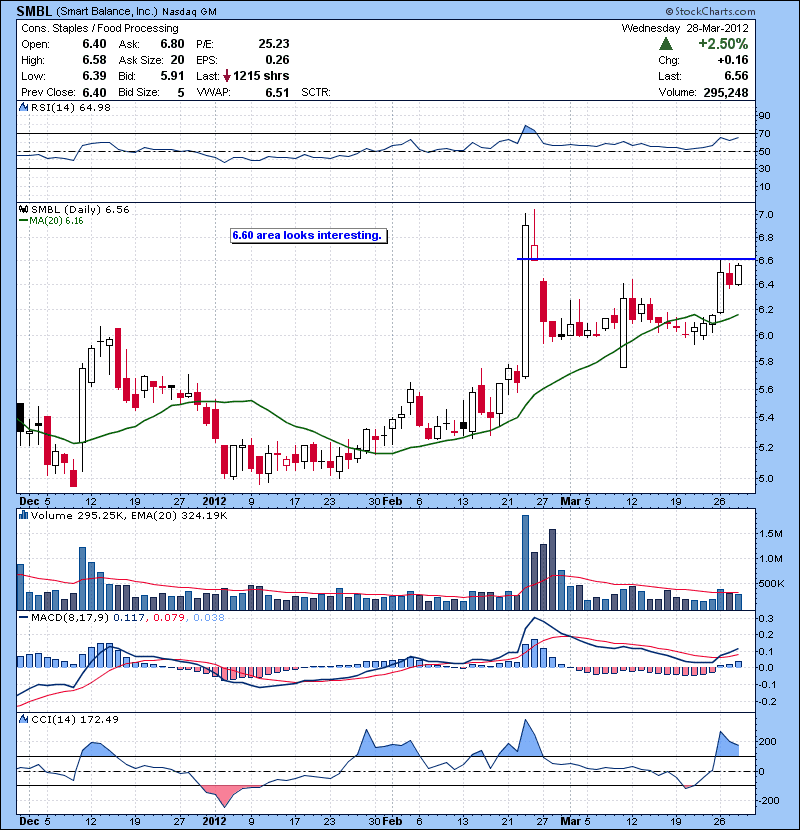Select the date Wednesday 28-Mar-2012
The width and height of the screenshot is (800, 830).
coord(685,28)
